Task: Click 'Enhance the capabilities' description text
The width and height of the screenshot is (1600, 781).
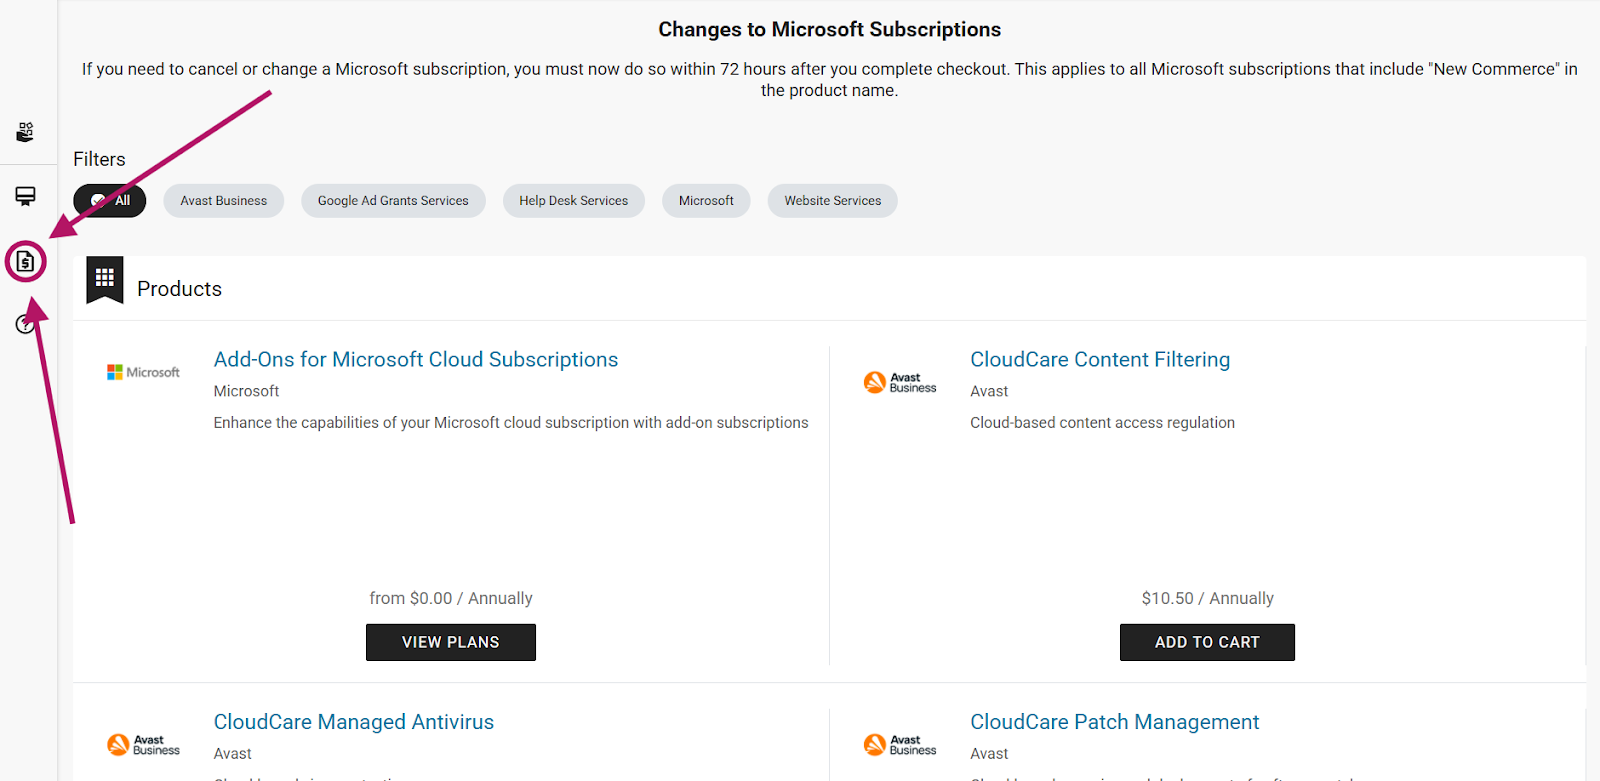Action: click(x=511, y=423)
